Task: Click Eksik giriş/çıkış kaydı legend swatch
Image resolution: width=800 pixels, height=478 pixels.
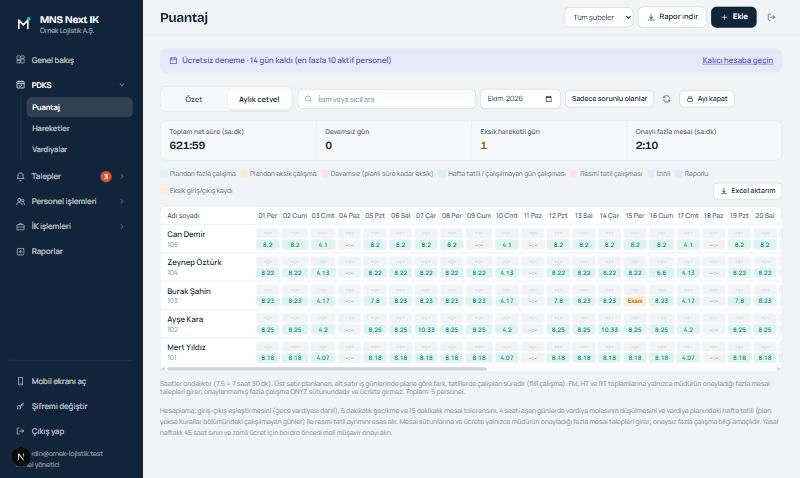Action: [x=164, y=191]
